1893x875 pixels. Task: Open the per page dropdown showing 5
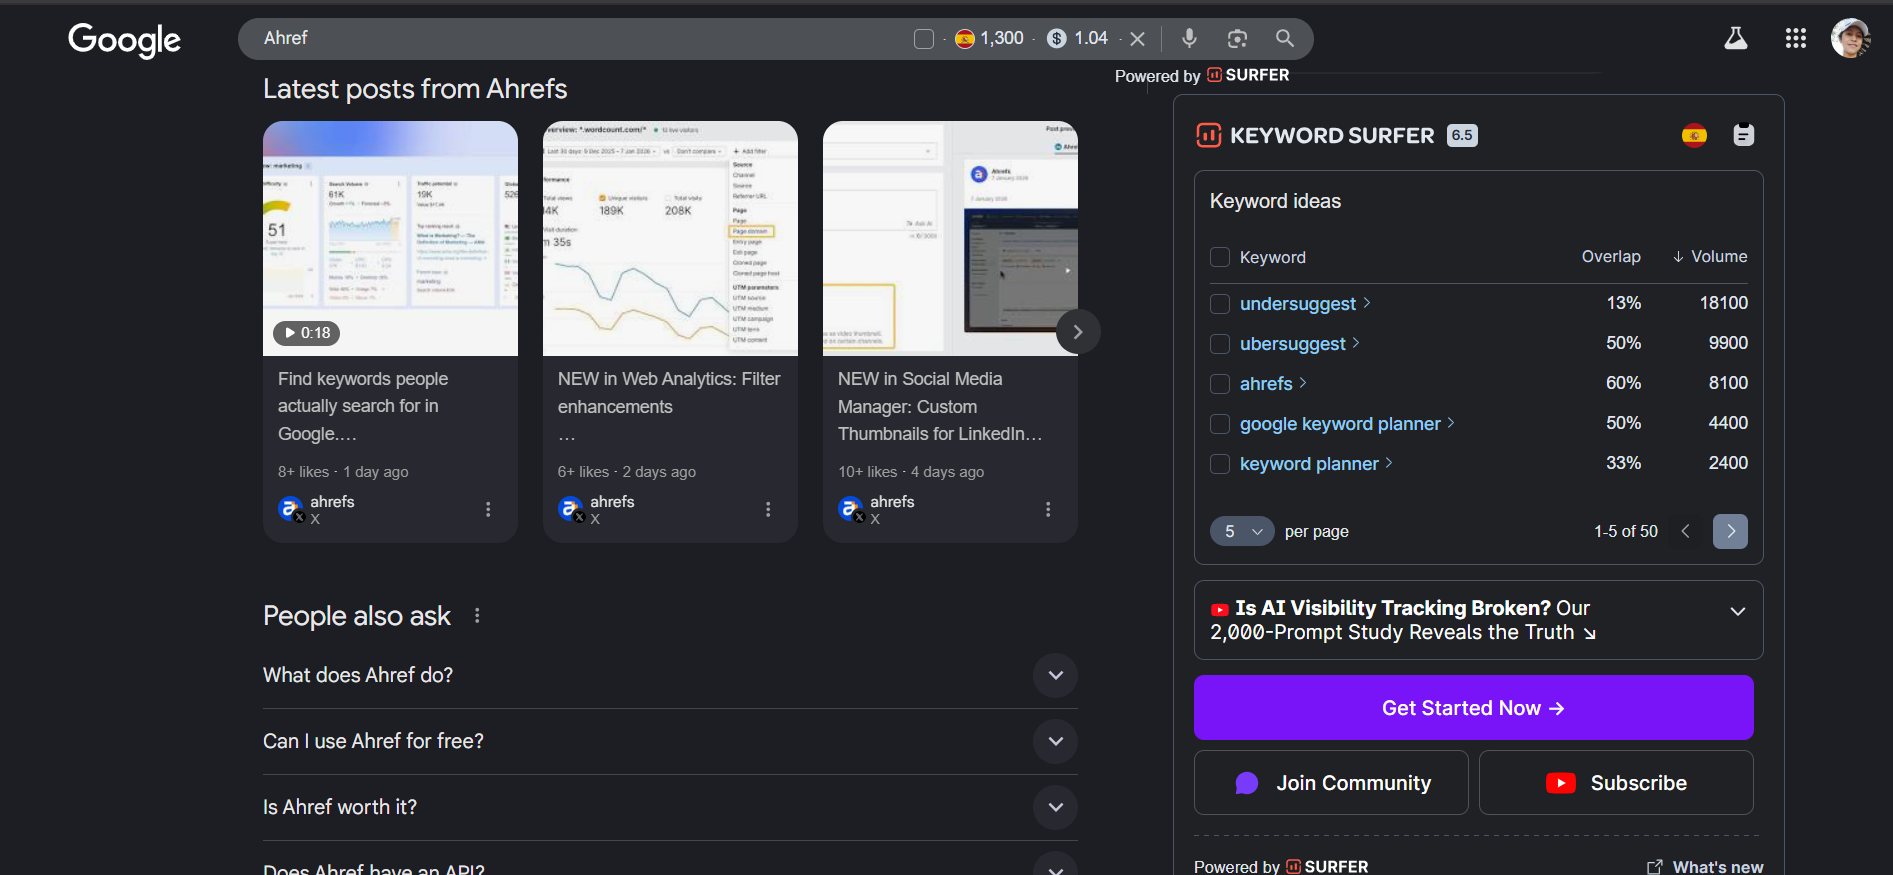click(1242, 531)
